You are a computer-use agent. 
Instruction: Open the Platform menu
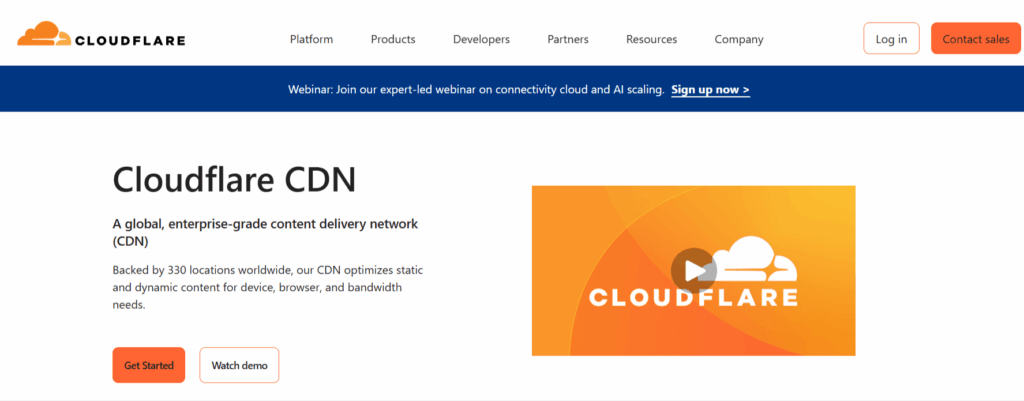(312, 39)
